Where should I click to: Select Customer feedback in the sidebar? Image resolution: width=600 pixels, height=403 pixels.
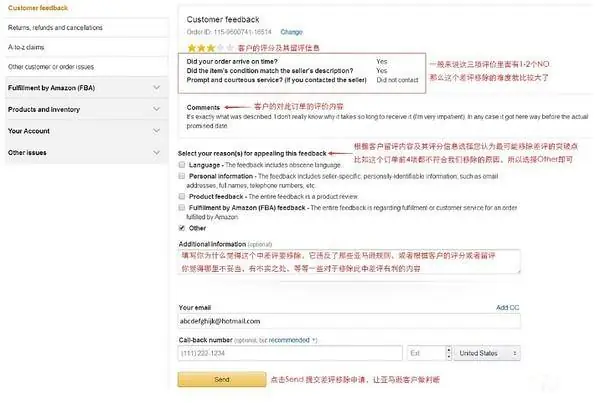pyautogui.click(x=38, y=8)
